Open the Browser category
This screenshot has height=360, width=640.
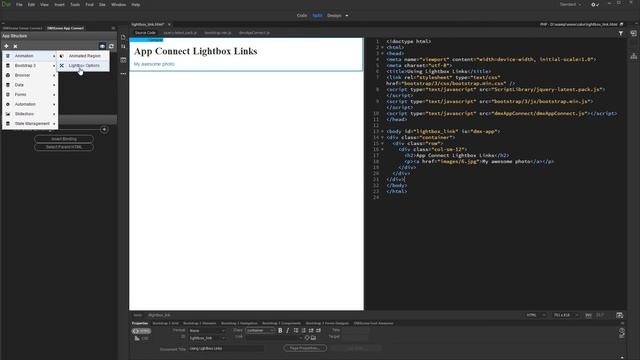point(30,75)
